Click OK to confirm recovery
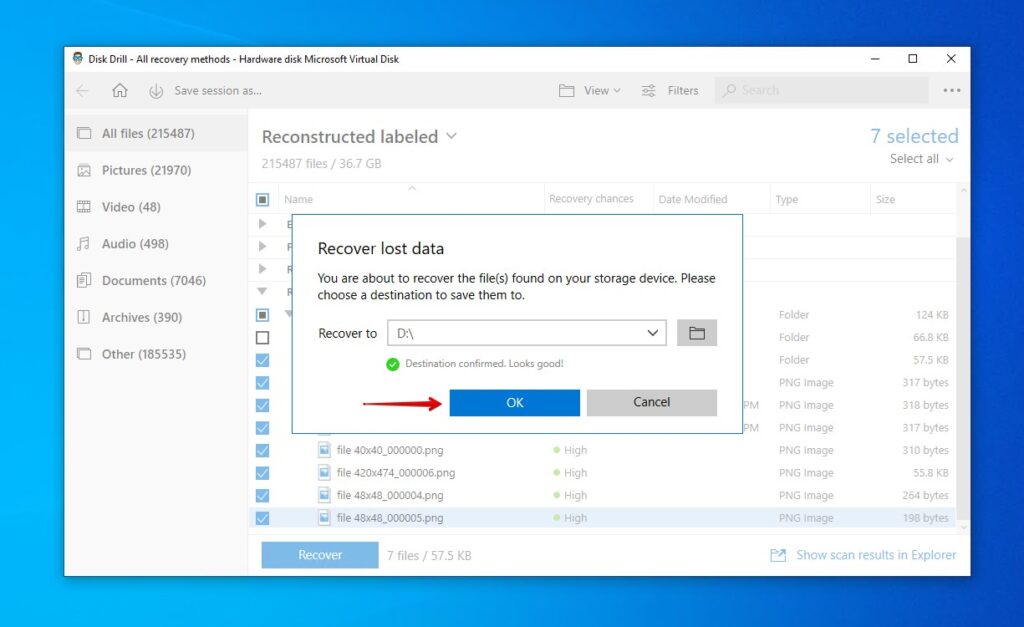This screenshot has height=627, width=1024. click(x=514, y=402)
